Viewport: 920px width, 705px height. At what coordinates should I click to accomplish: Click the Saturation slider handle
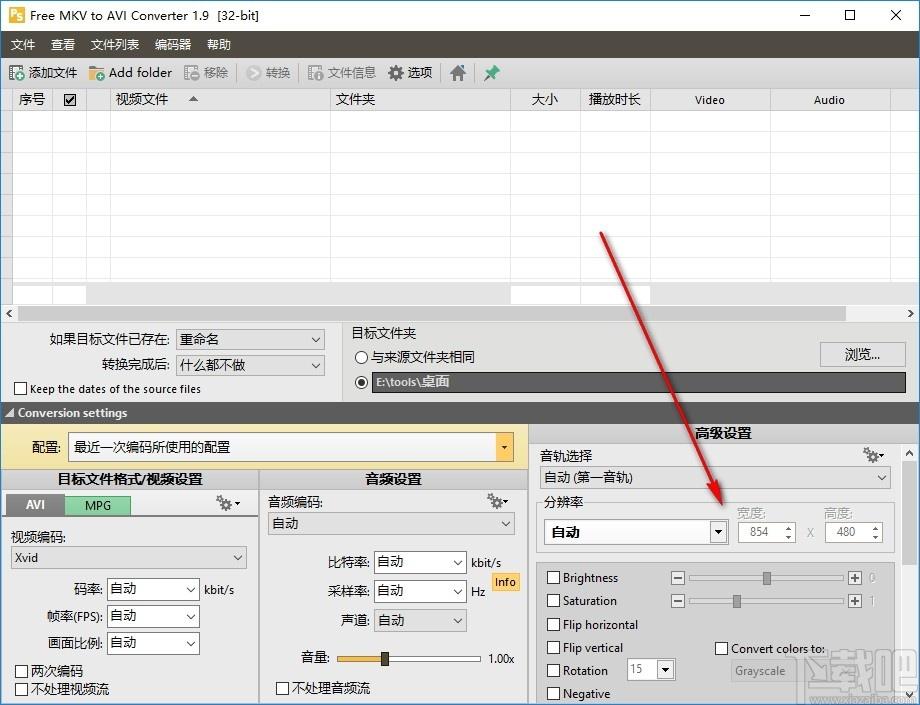click(x=737, y=601)
